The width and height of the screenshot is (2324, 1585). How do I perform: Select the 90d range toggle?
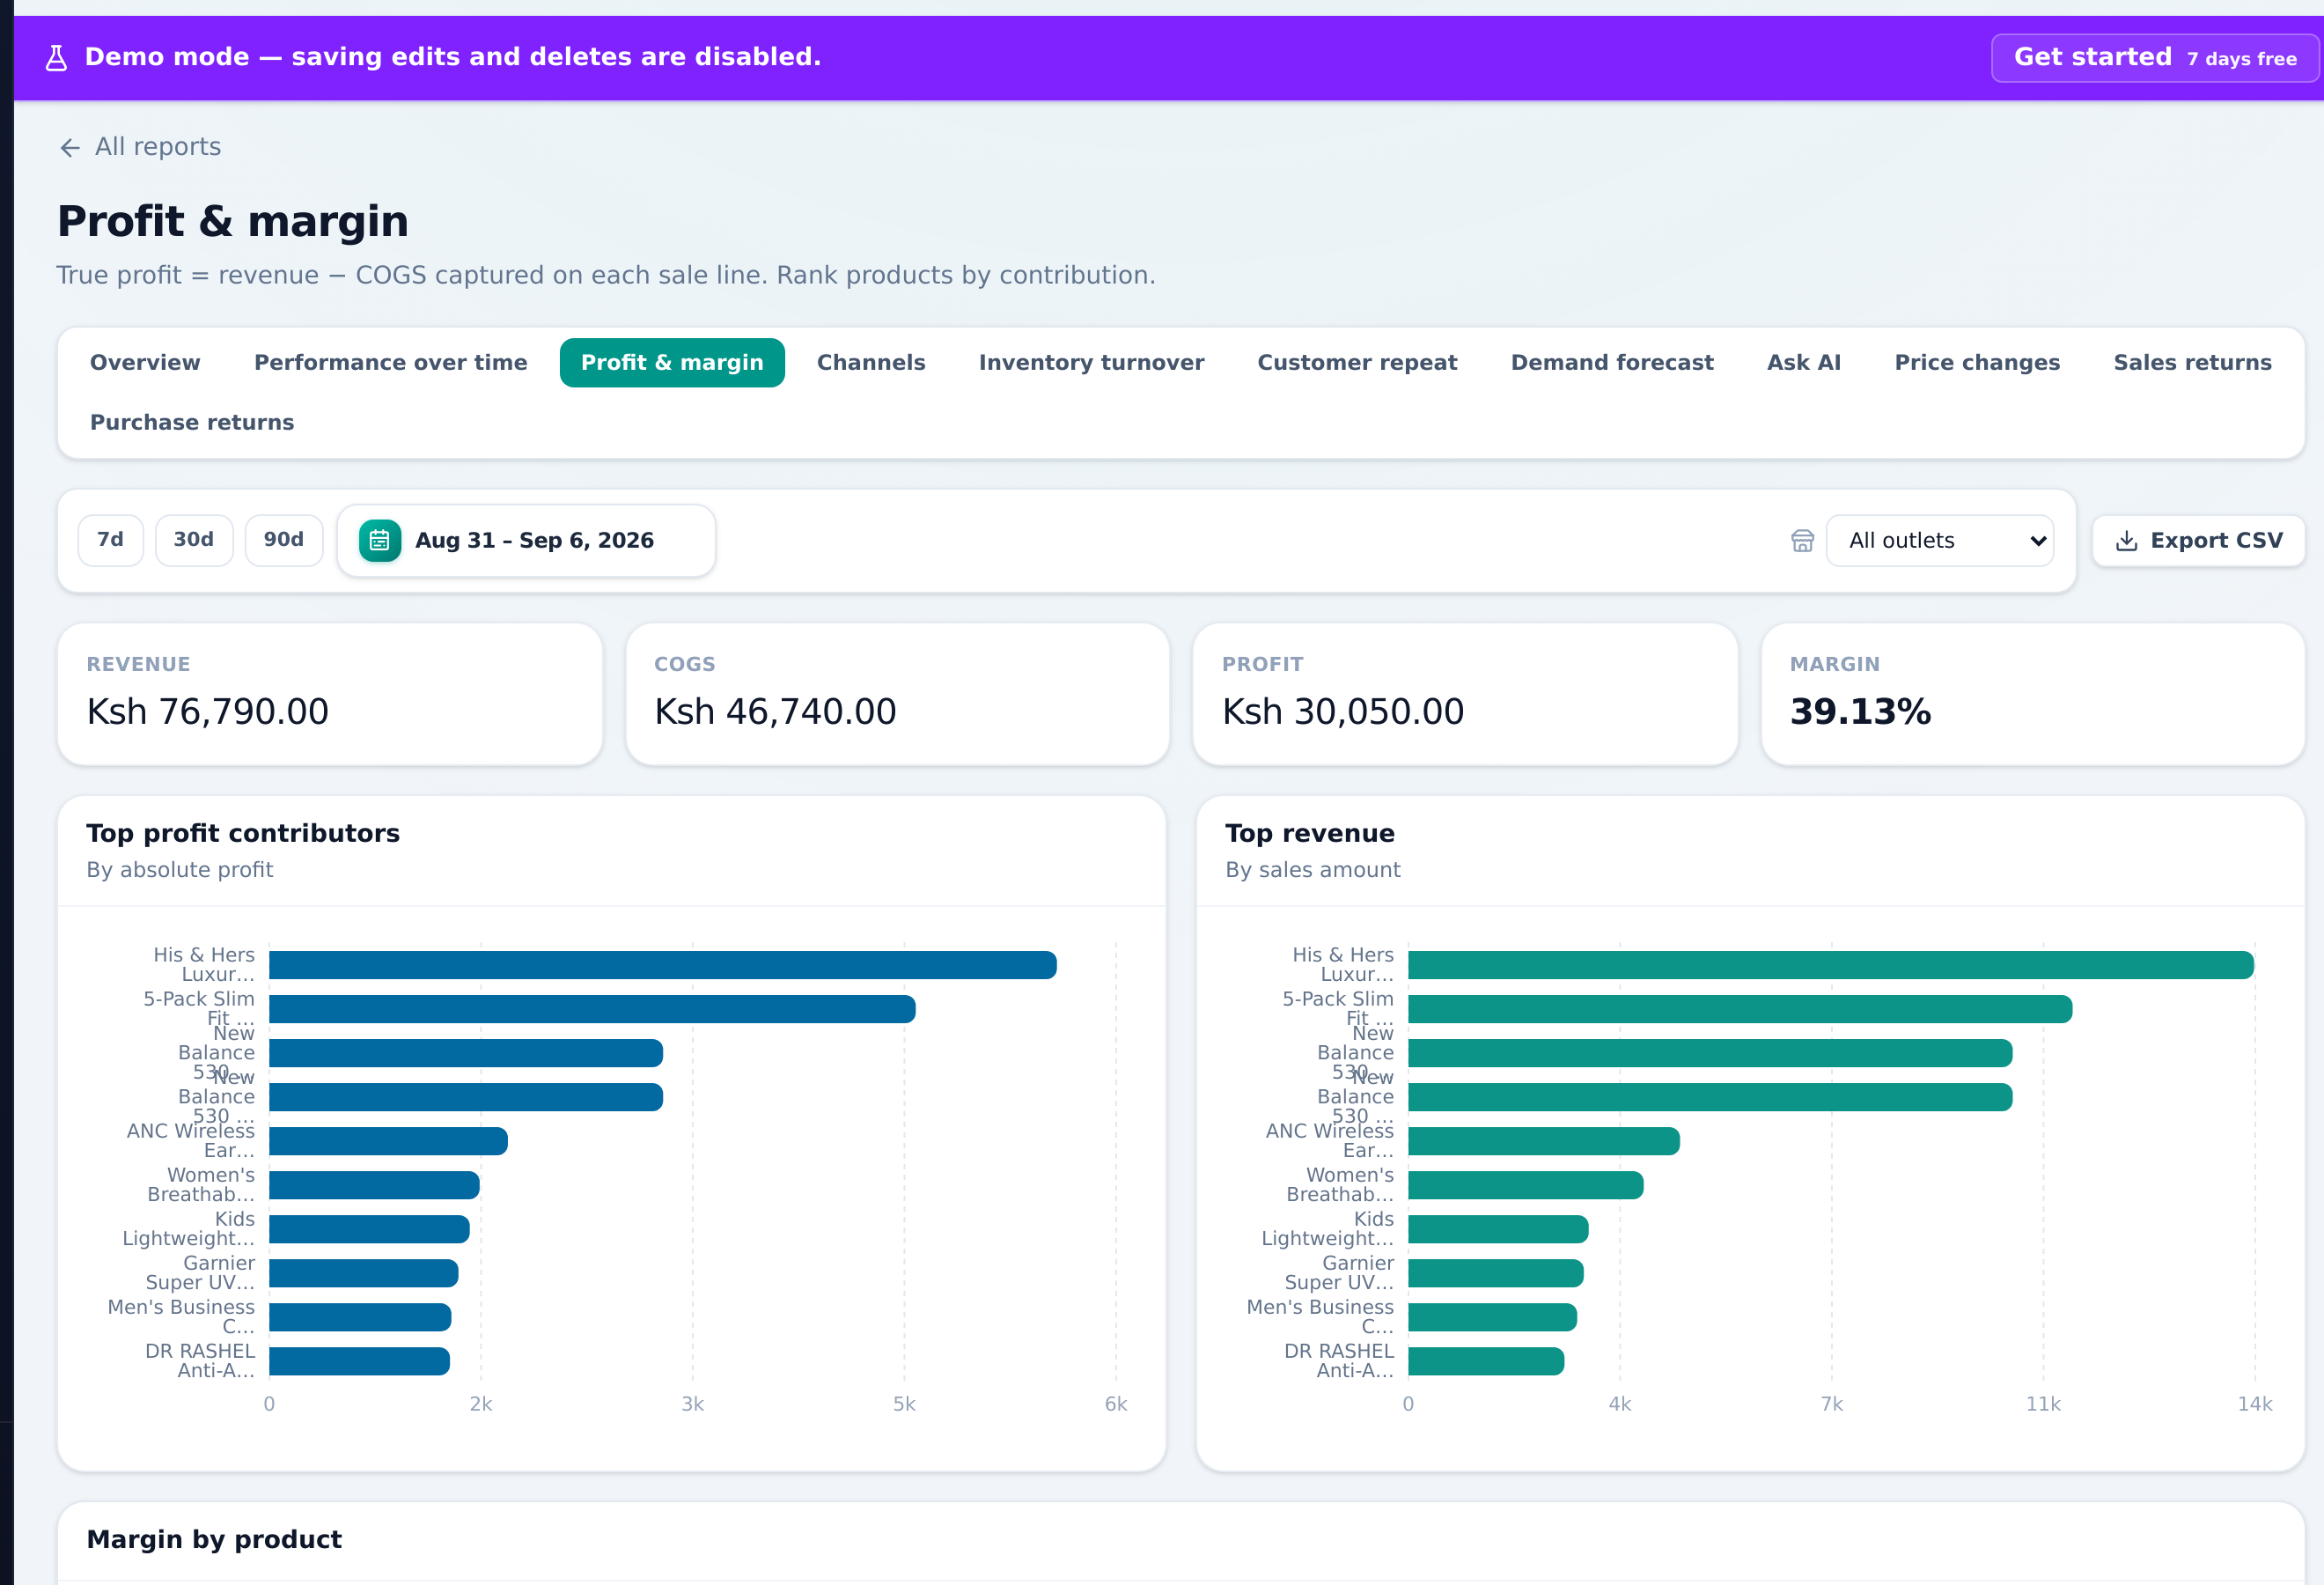(284, 540)
